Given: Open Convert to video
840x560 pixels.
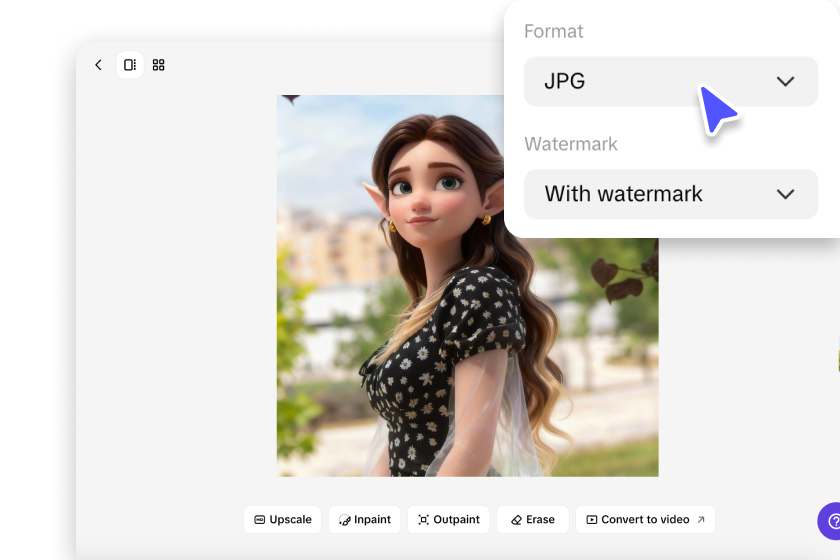Looking at the screenshot, I should 645,520.
